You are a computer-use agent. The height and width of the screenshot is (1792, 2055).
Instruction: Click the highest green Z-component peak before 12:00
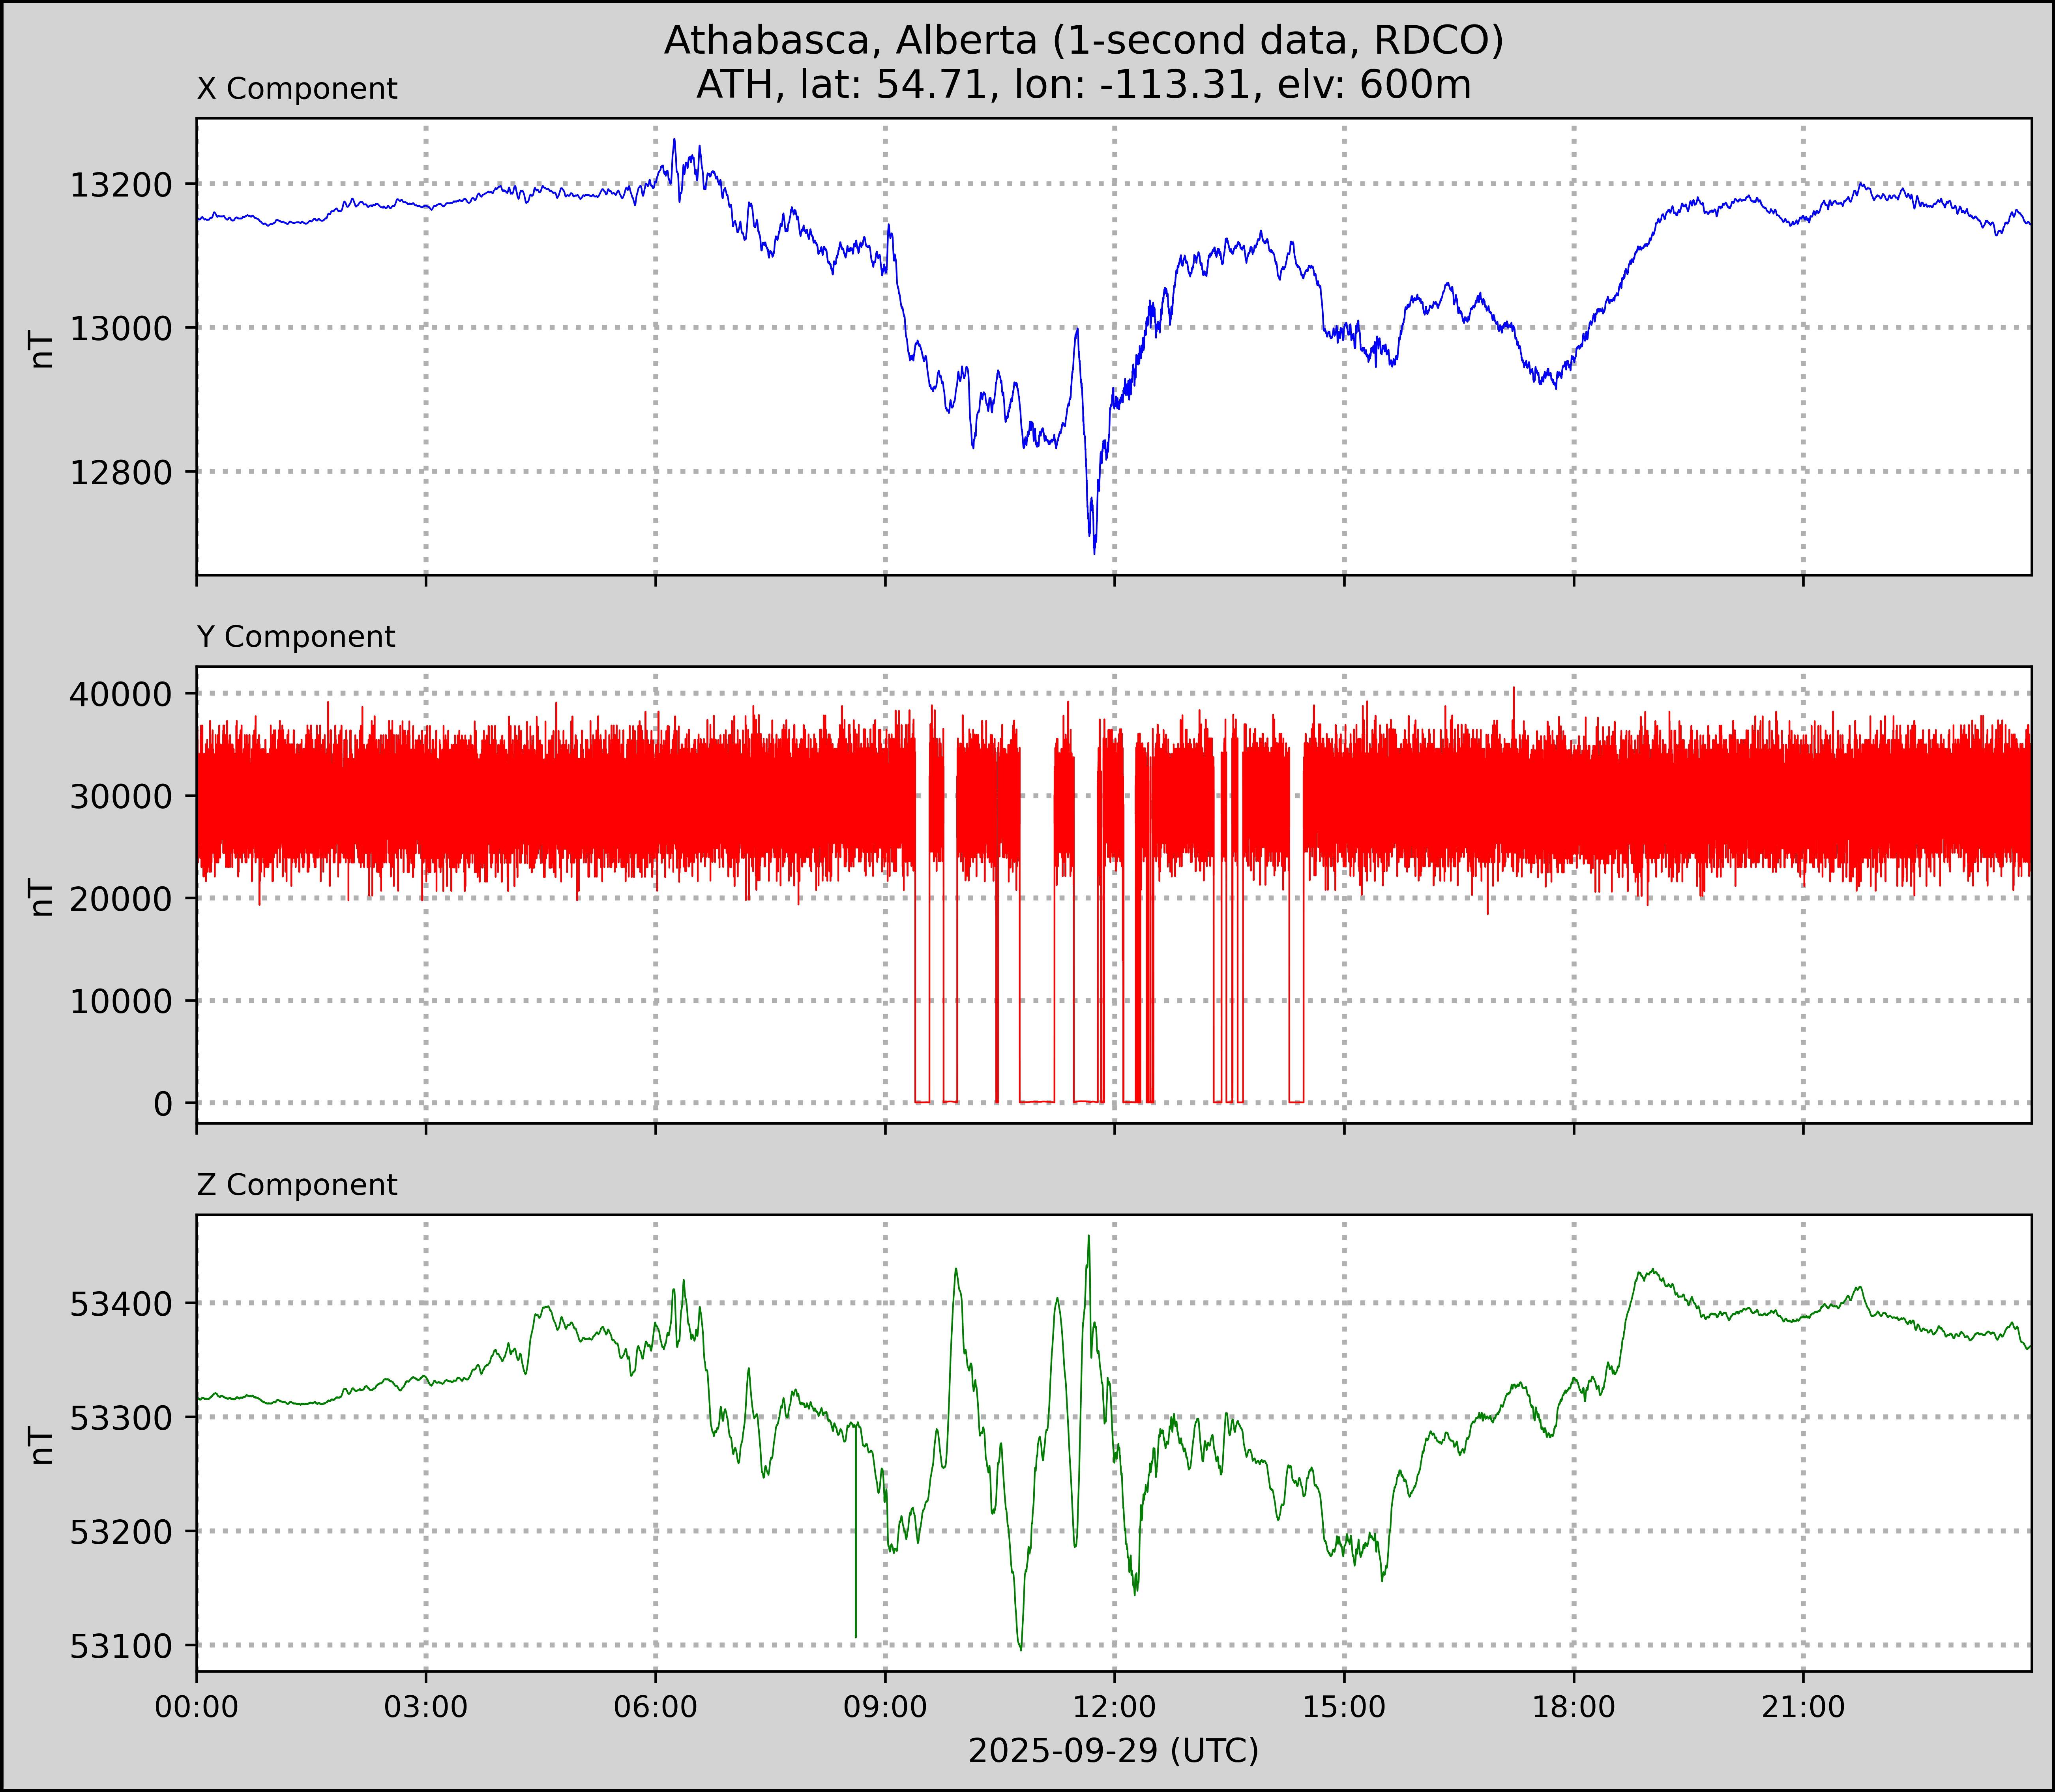[x=1088, y=1238]
